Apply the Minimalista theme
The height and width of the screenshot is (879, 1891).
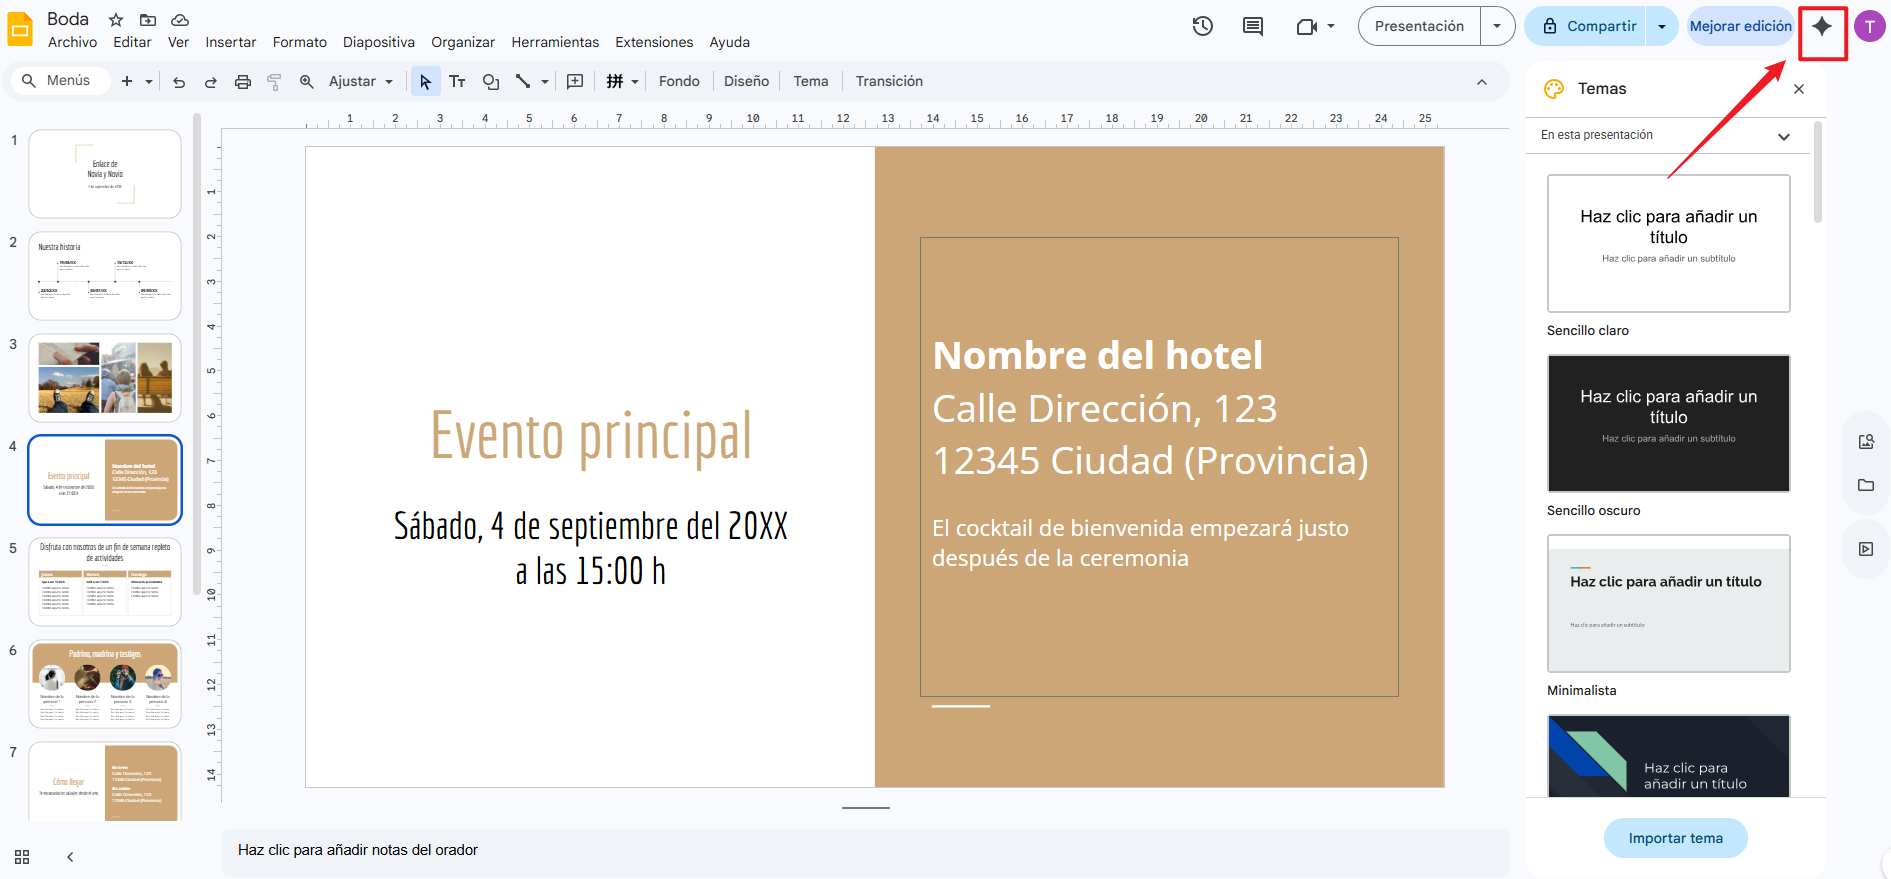click(1668, 603)
